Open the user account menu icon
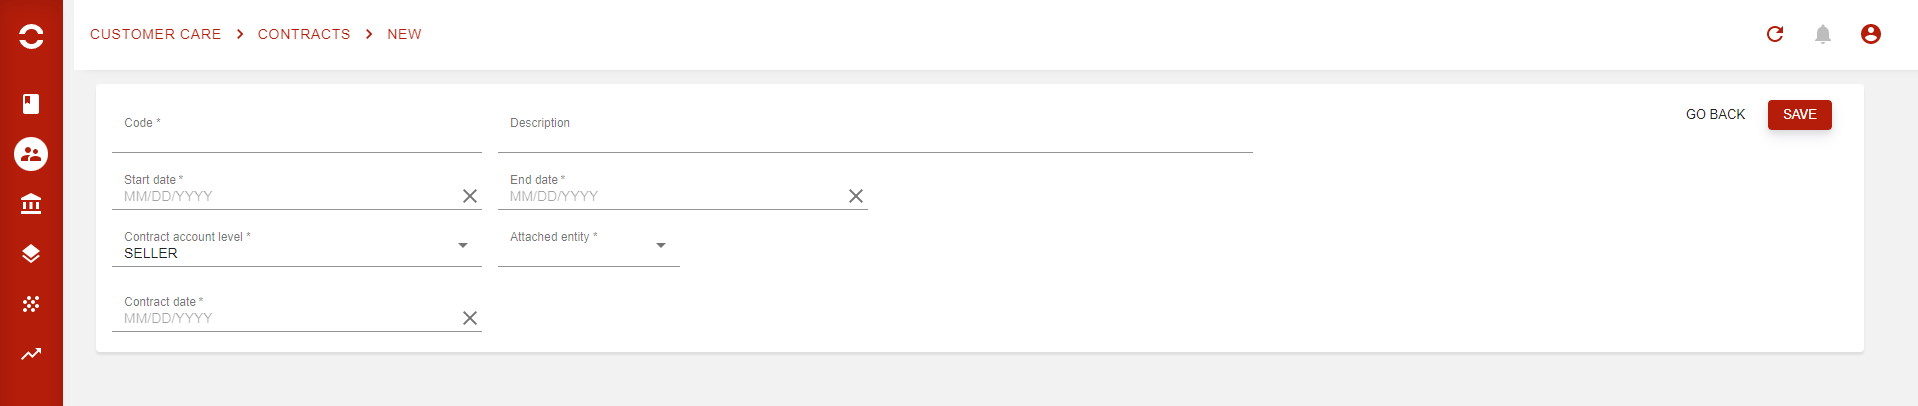 1871,34
